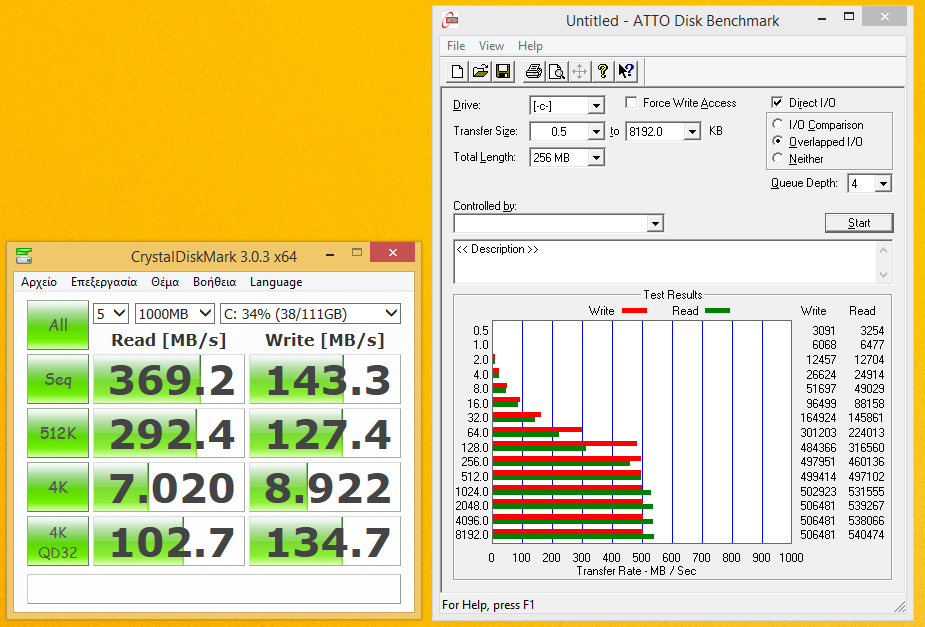Open the Queue Depth dropdown
Viewport: 925px width, 627px height.
883,184
